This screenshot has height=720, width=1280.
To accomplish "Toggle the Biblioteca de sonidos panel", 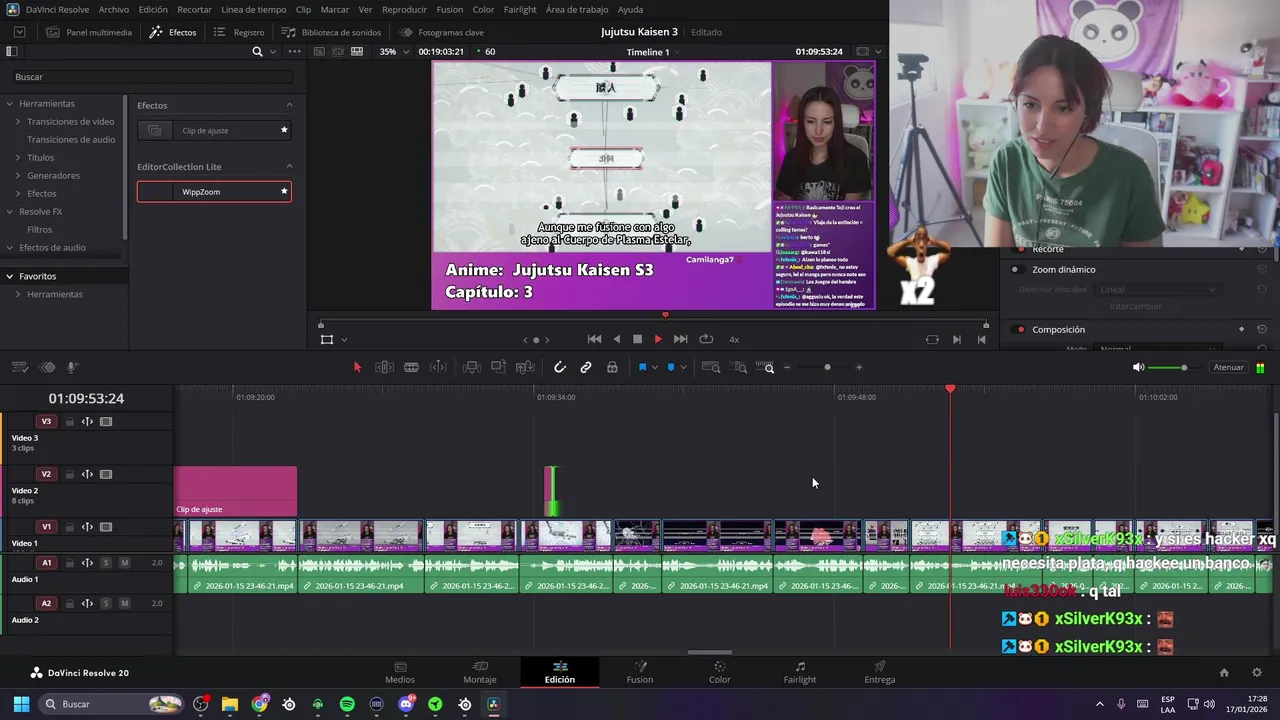I will click(330, 32).
